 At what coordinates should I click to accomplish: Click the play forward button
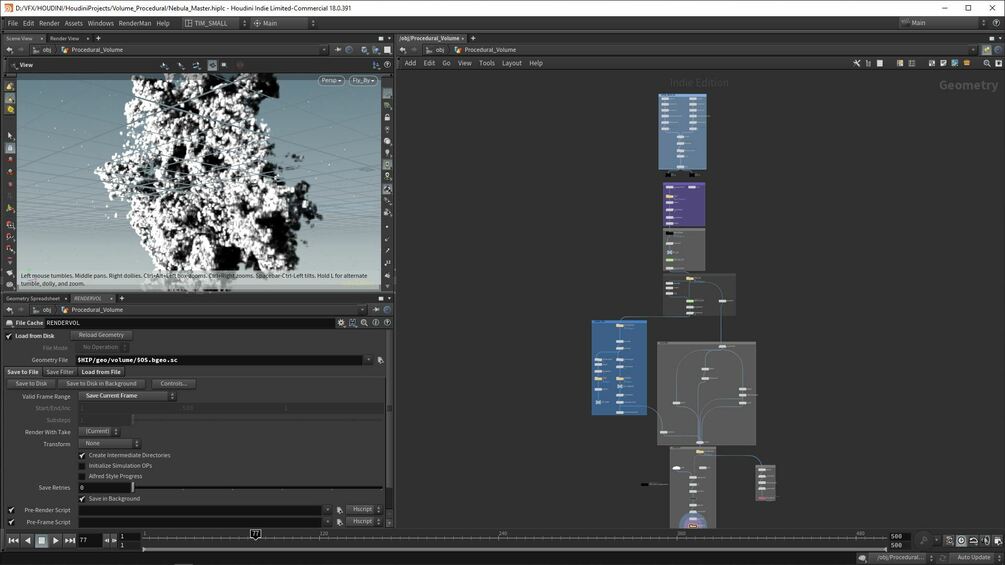(56, 541)
